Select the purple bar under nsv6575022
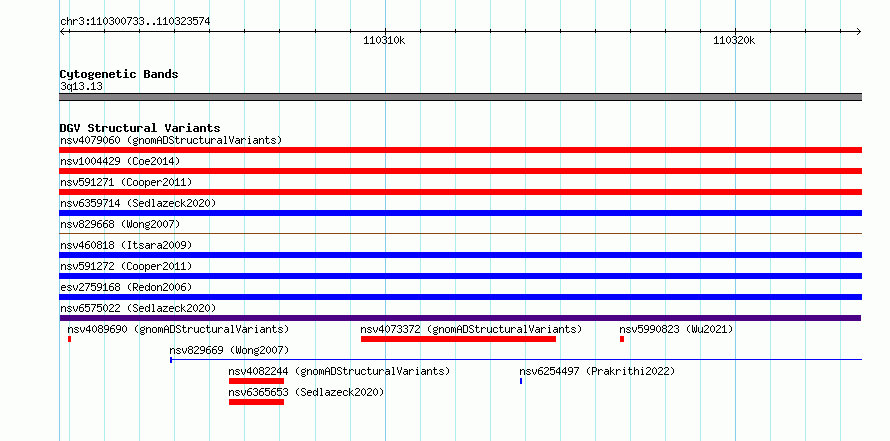The width and height of the screenshot is (890, 441). [460, 318]
